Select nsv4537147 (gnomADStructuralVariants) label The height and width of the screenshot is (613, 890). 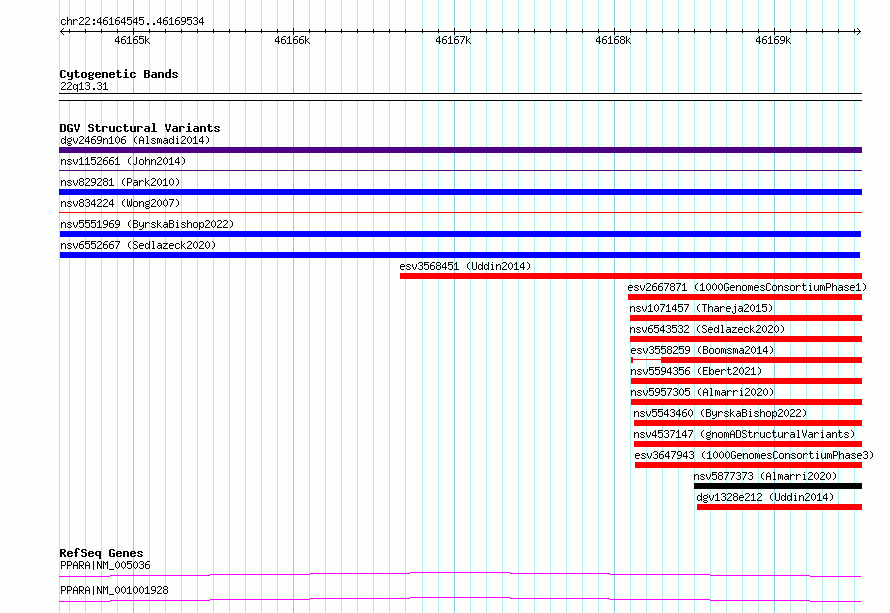744,434
